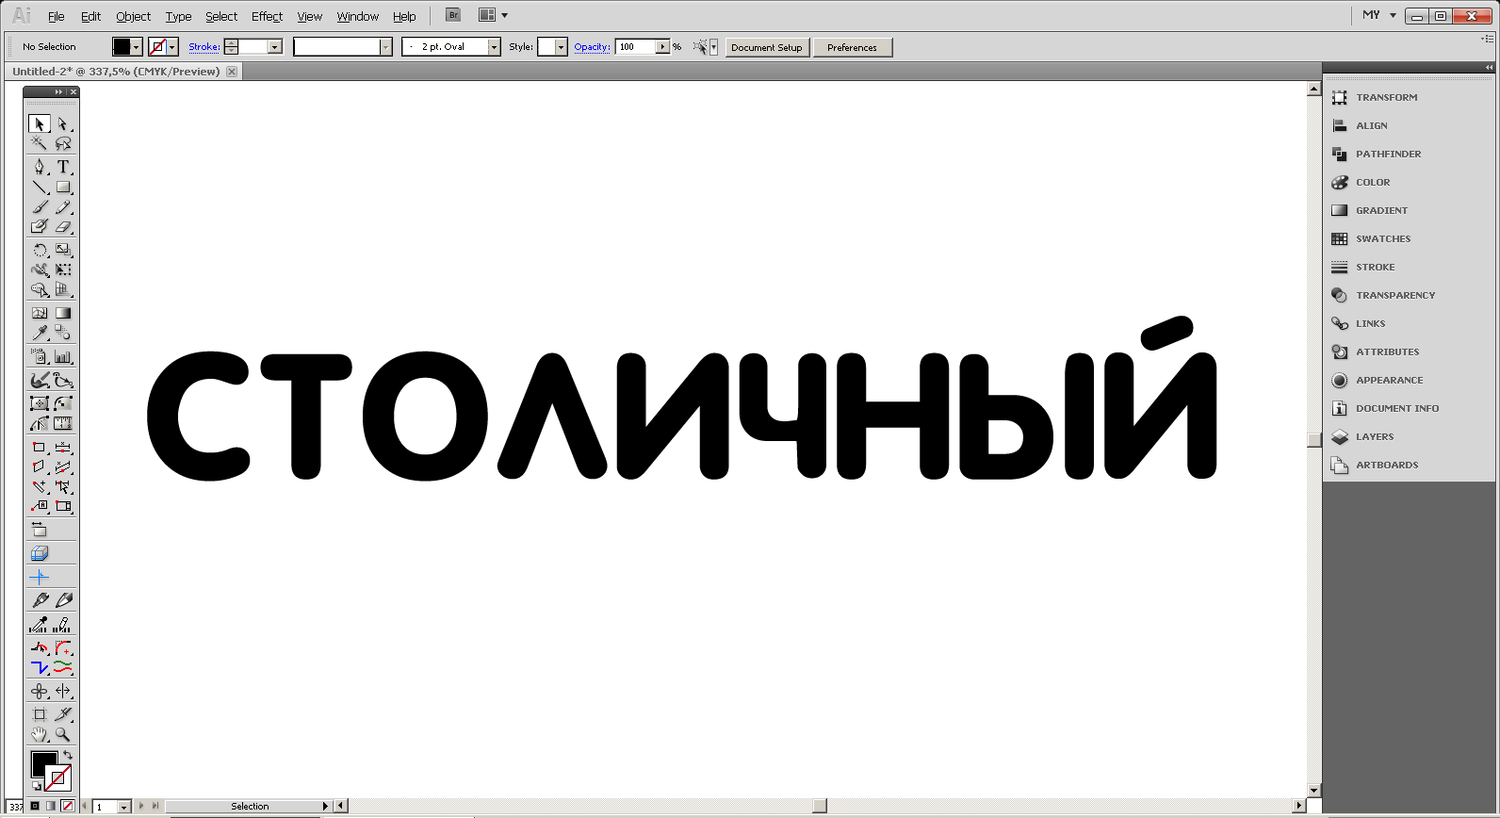The width and height of the screenshot is (1500, 818).
Task: Click the Opacity link label
Action: click(592, 47)
